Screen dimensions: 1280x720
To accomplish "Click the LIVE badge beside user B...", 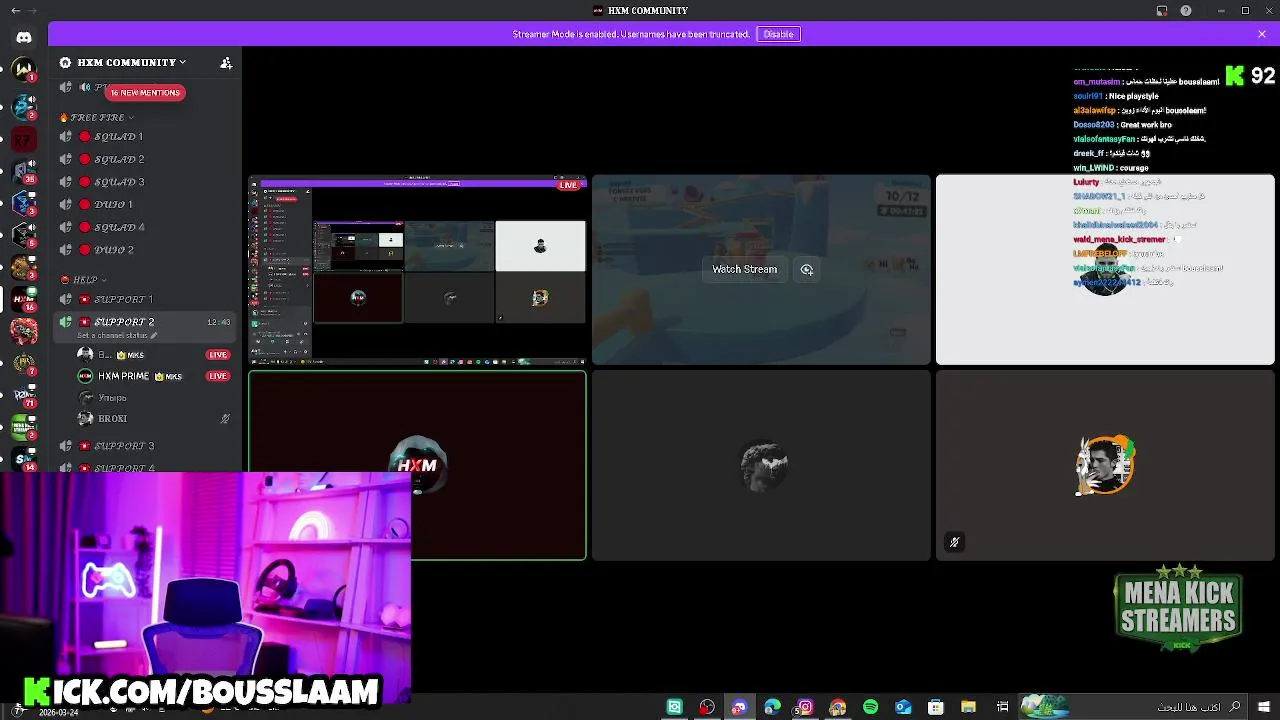I will [x=218, y=355].
